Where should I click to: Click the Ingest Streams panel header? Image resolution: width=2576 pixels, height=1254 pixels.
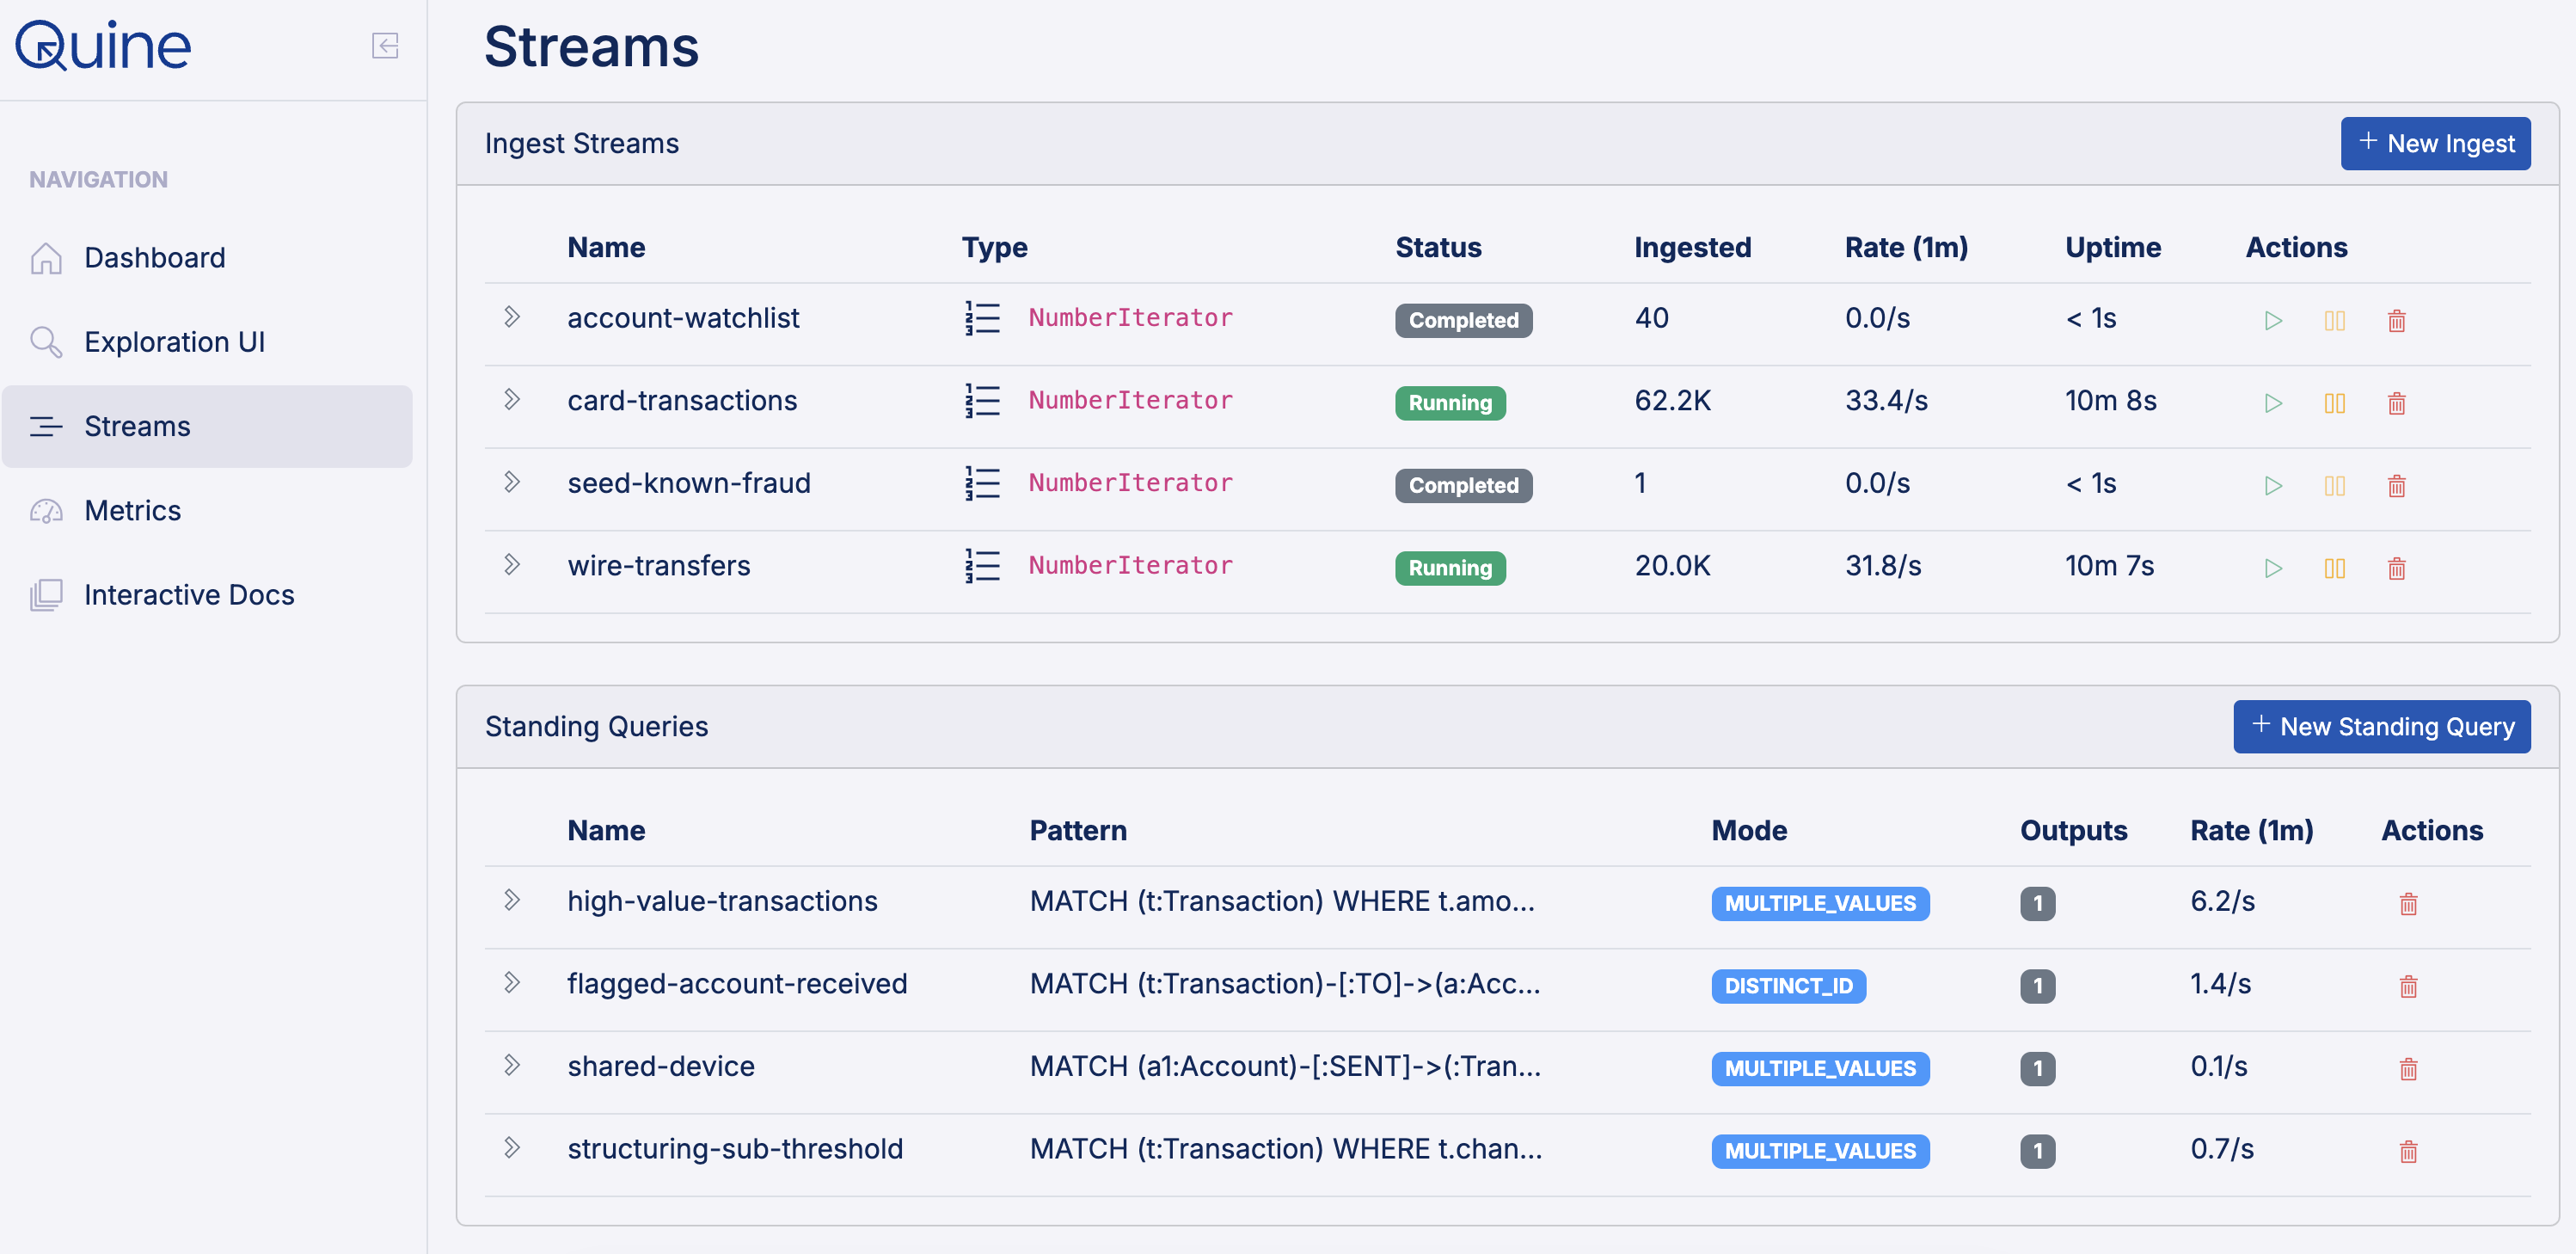click(x=1507, y=144)
